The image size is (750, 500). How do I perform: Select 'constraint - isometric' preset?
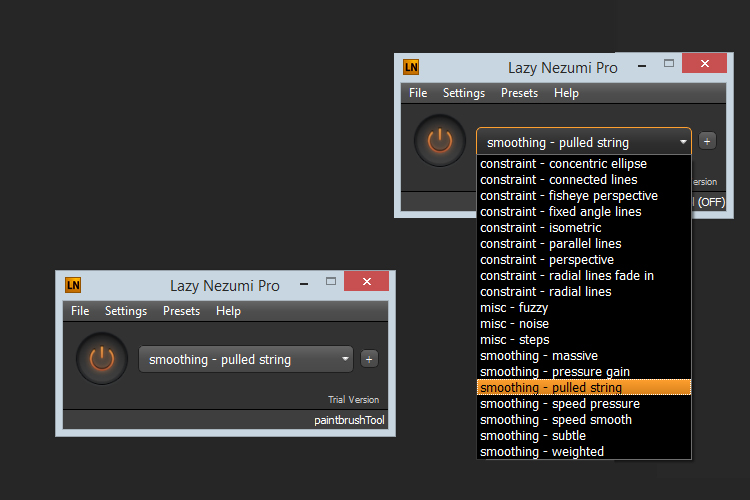pos(584,228)
